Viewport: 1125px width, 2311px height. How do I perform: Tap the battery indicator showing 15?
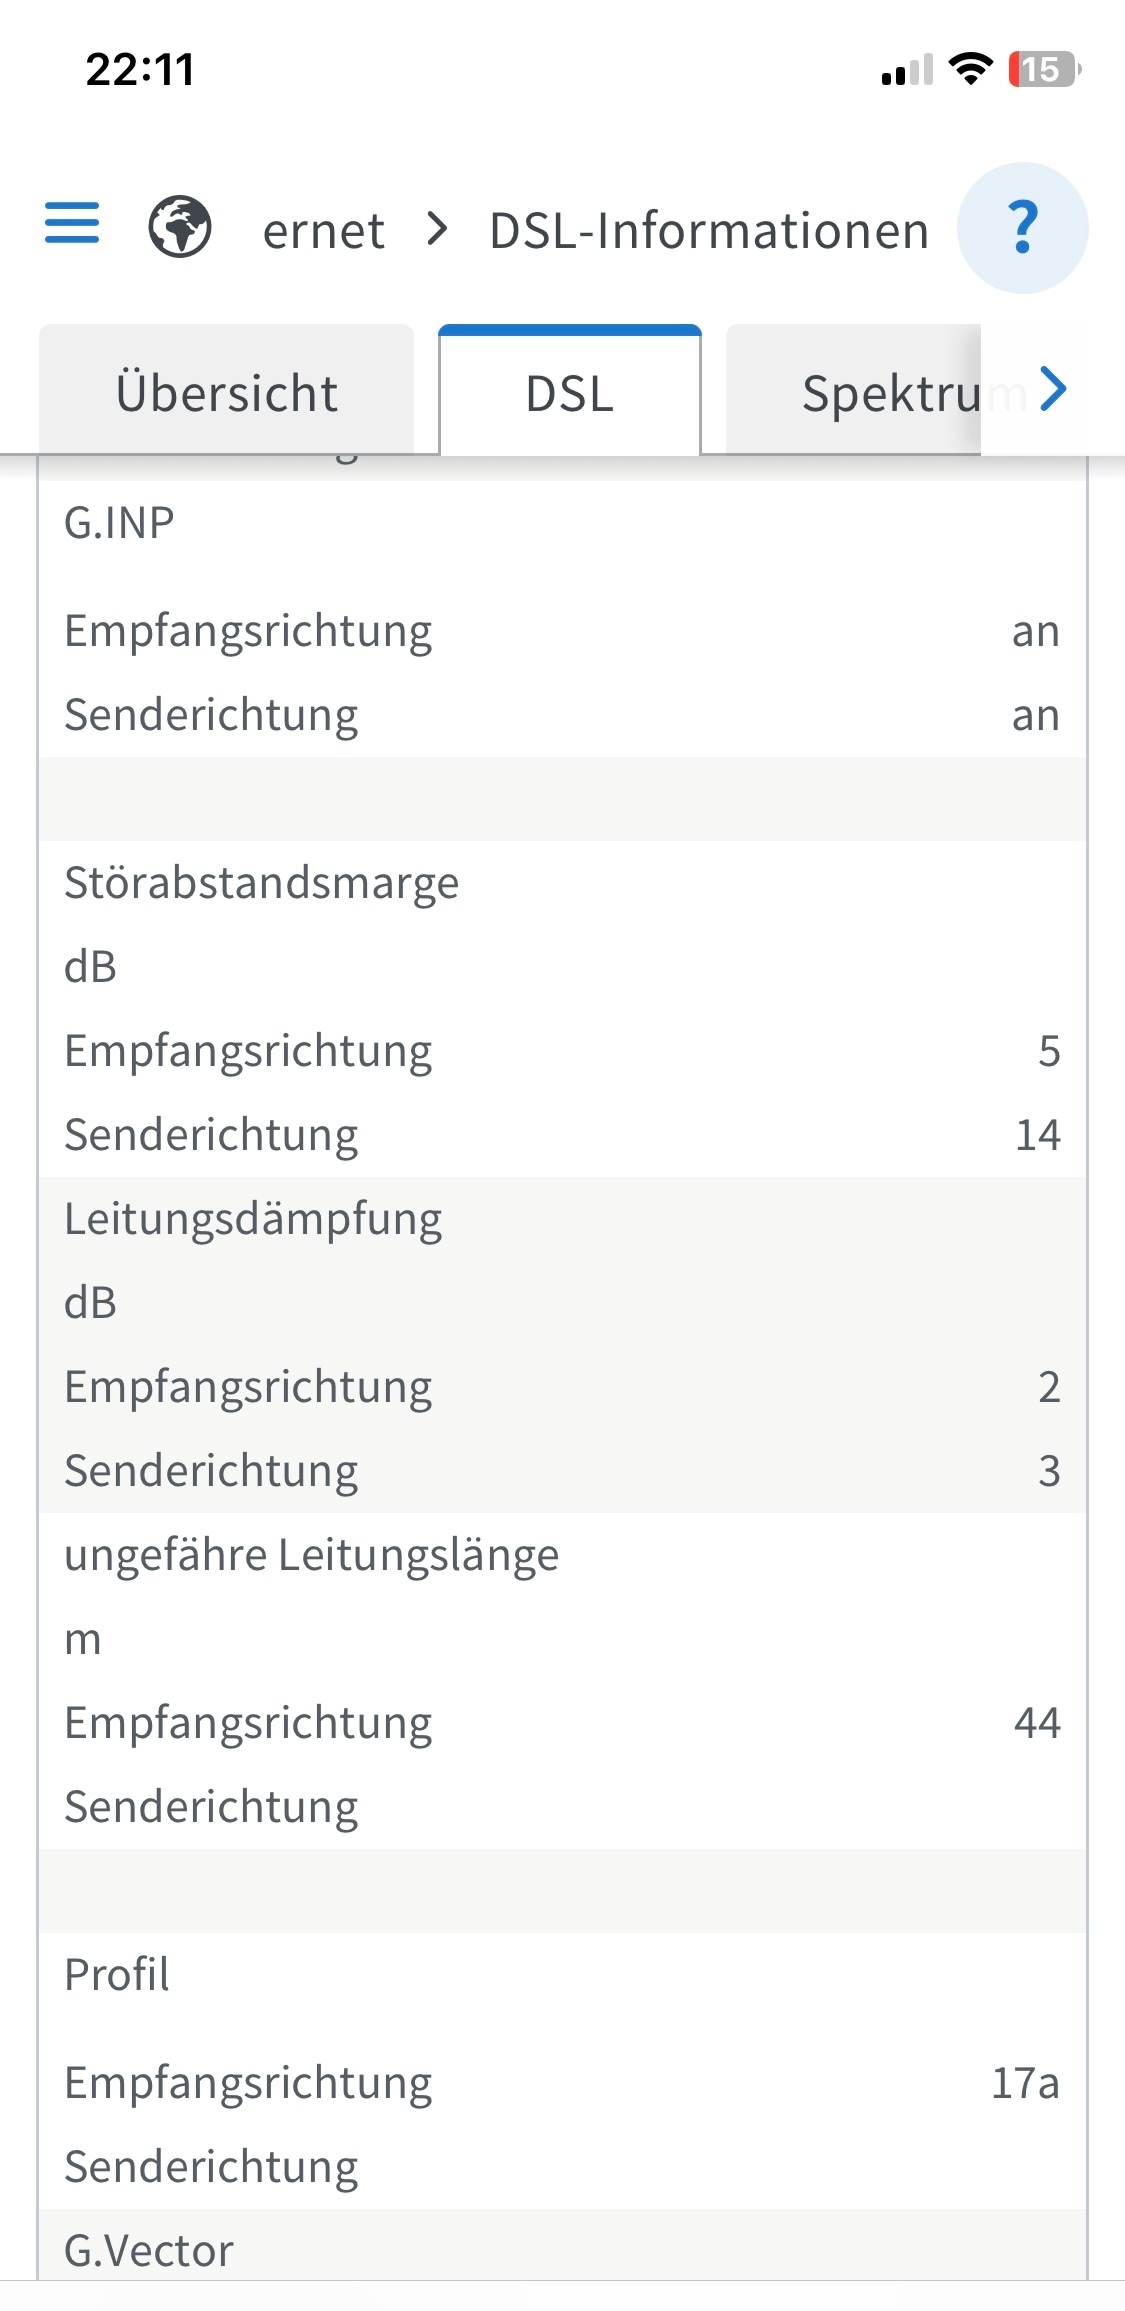pyautogui.click(x=1044, y=69)
